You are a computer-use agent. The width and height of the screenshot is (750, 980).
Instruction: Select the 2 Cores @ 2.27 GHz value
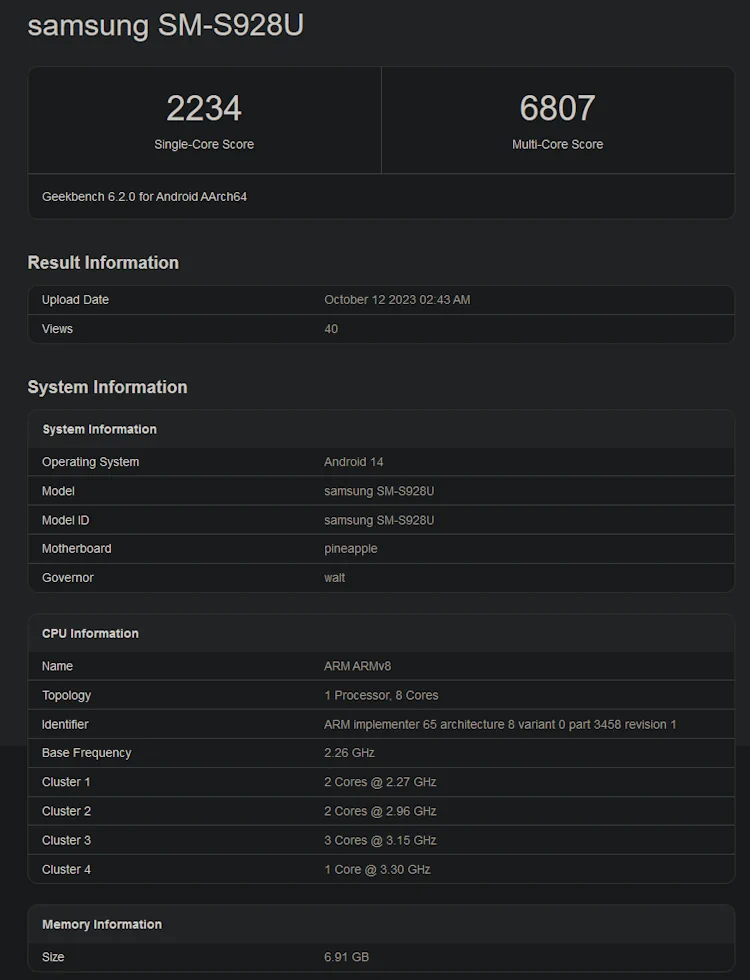(380, 782)
